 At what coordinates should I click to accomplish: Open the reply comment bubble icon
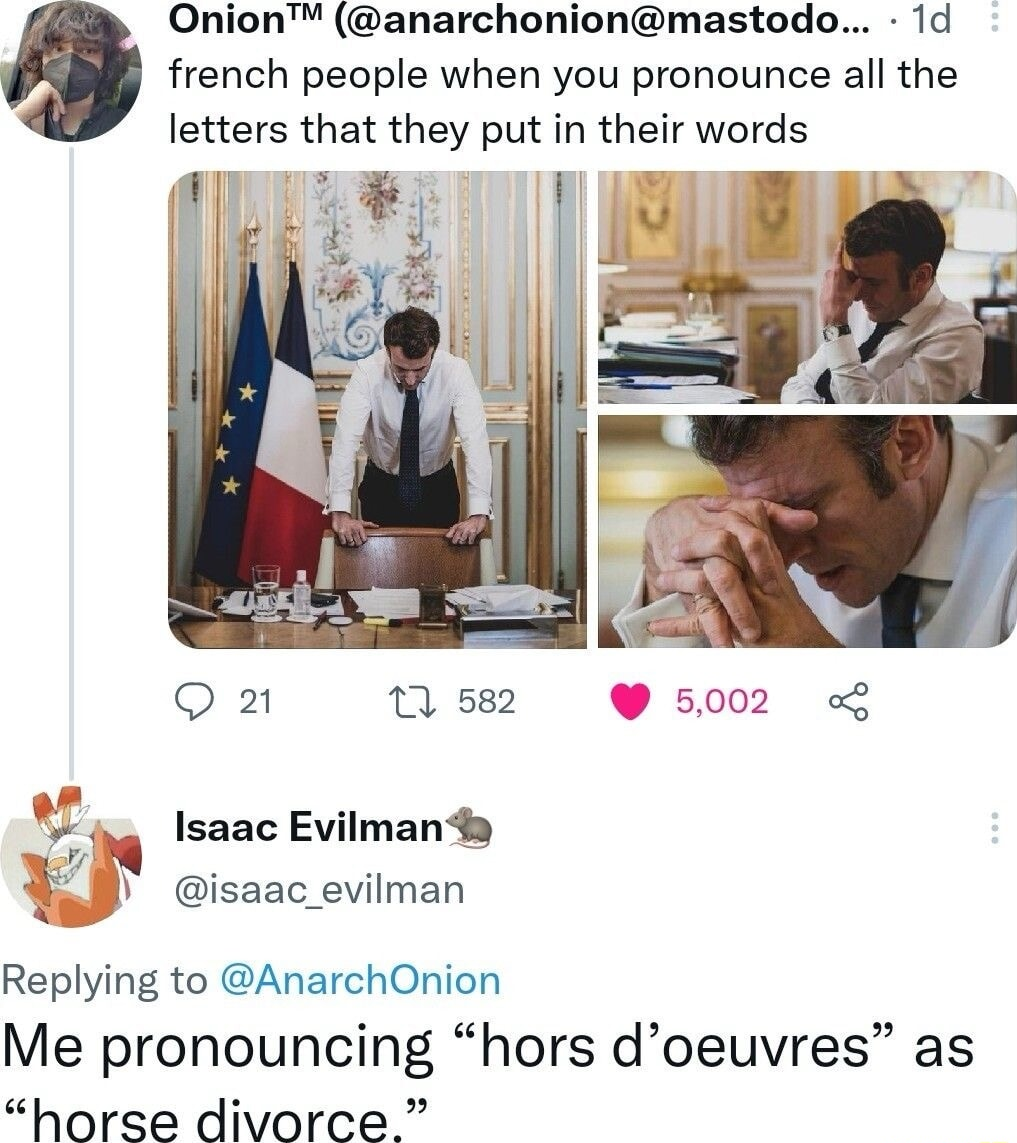click(195, 701)
